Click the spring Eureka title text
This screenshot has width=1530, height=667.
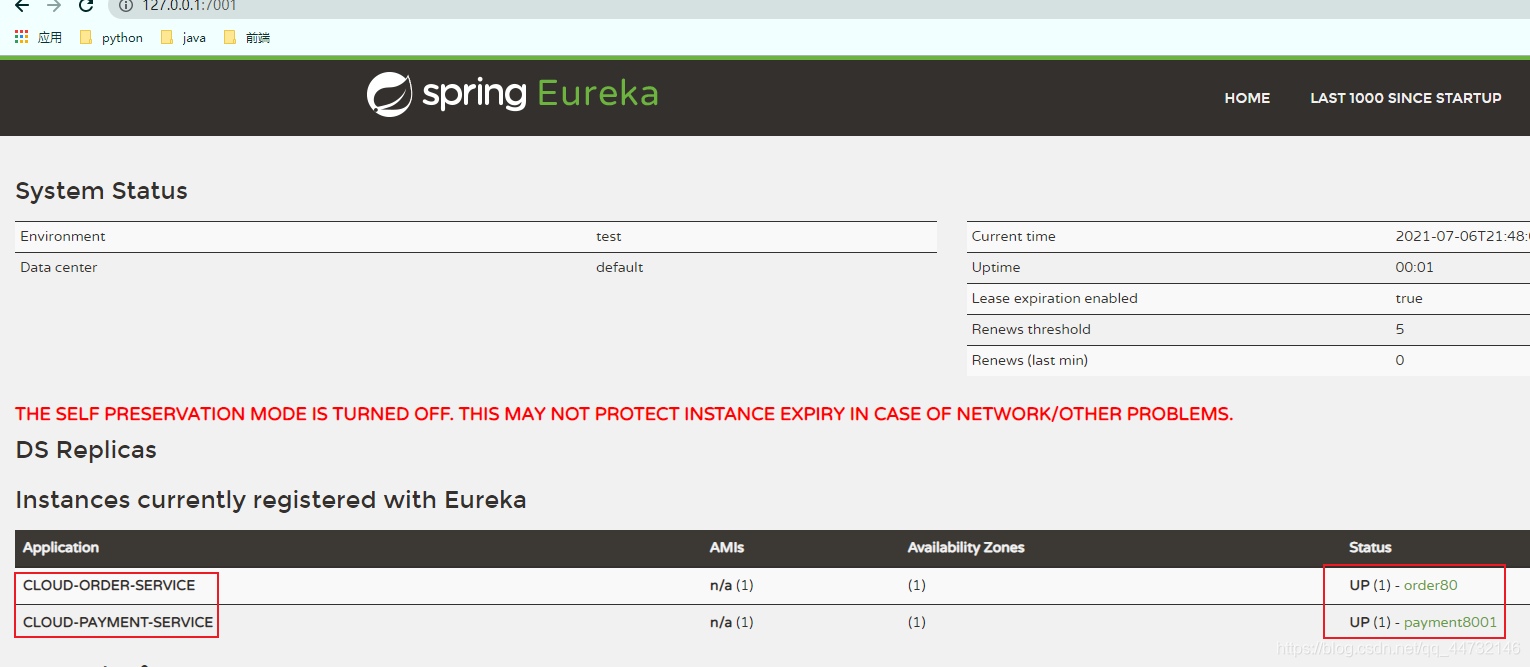pyautogui.click(x=540, y=93)
